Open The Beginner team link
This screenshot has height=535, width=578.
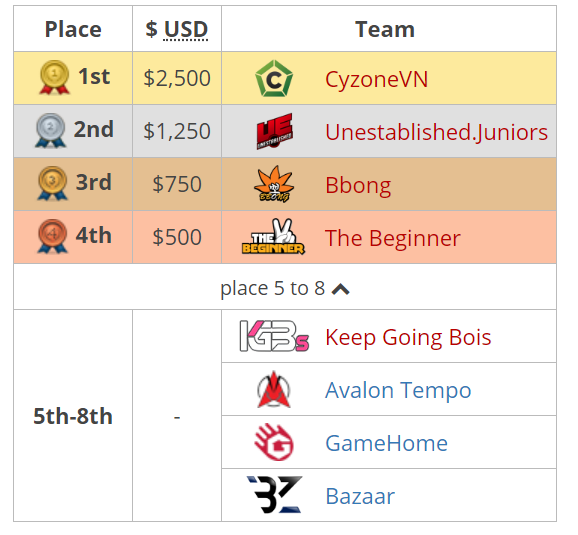(x=393, y=238)
